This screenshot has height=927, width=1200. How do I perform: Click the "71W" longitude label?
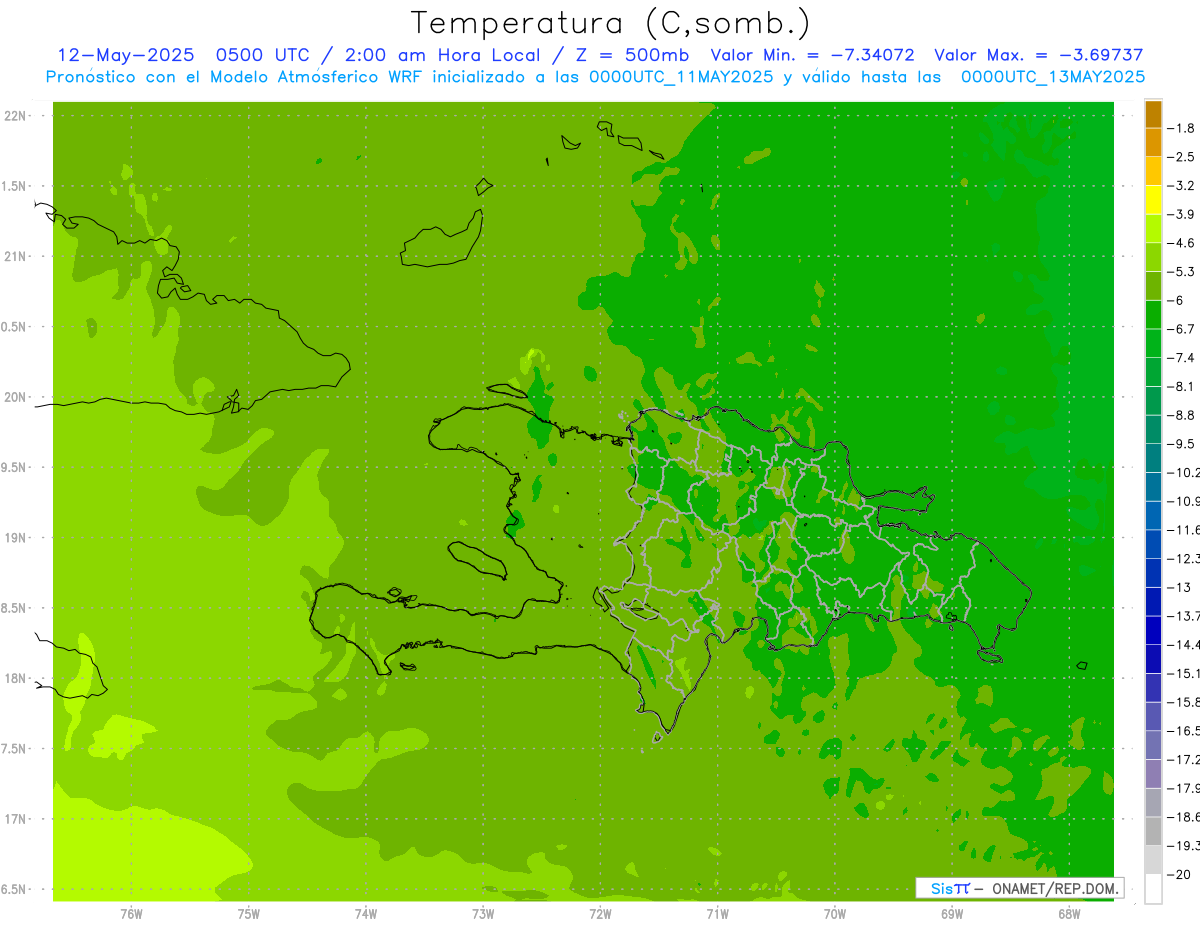pos(717,913)
